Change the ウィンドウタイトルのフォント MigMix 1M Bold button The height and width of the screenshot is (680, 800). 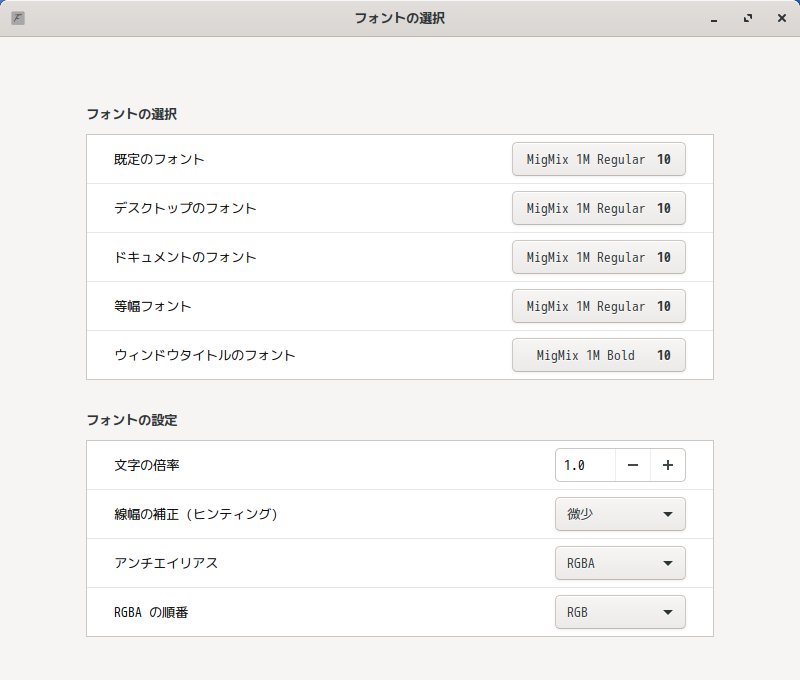click(598, 355)
